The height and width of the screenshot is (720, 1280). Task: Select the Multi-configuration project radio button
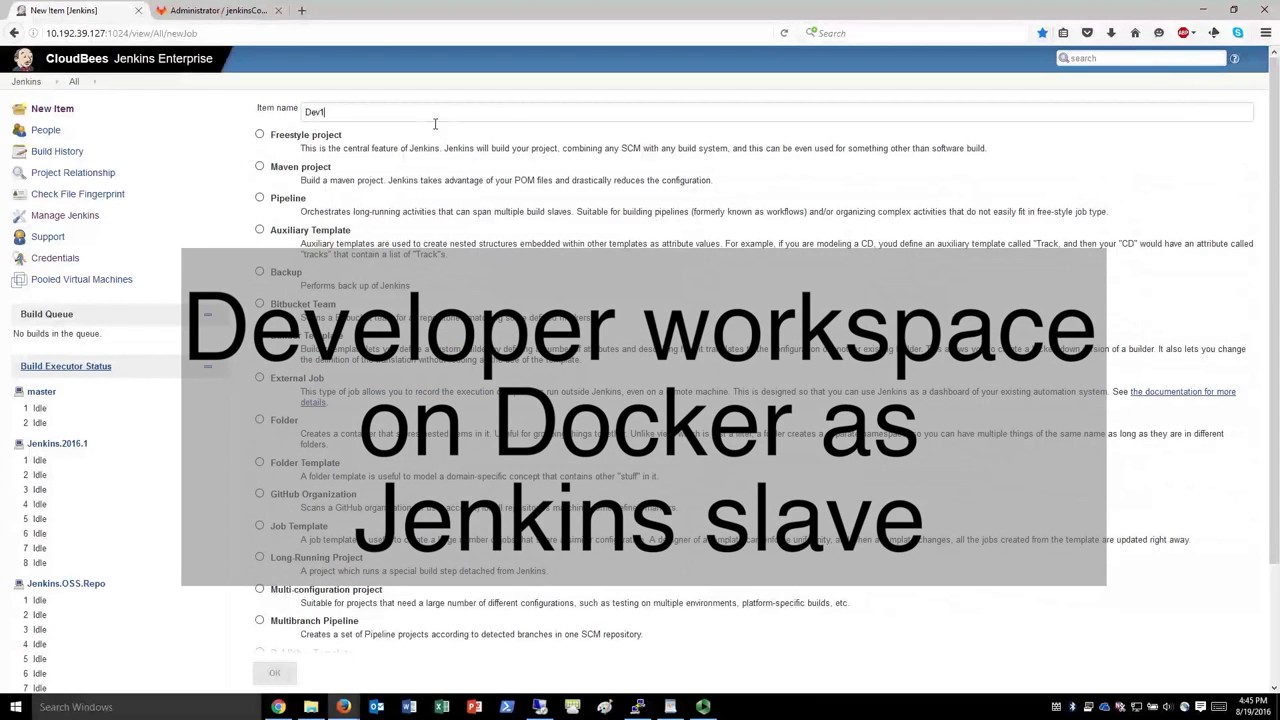260,588
